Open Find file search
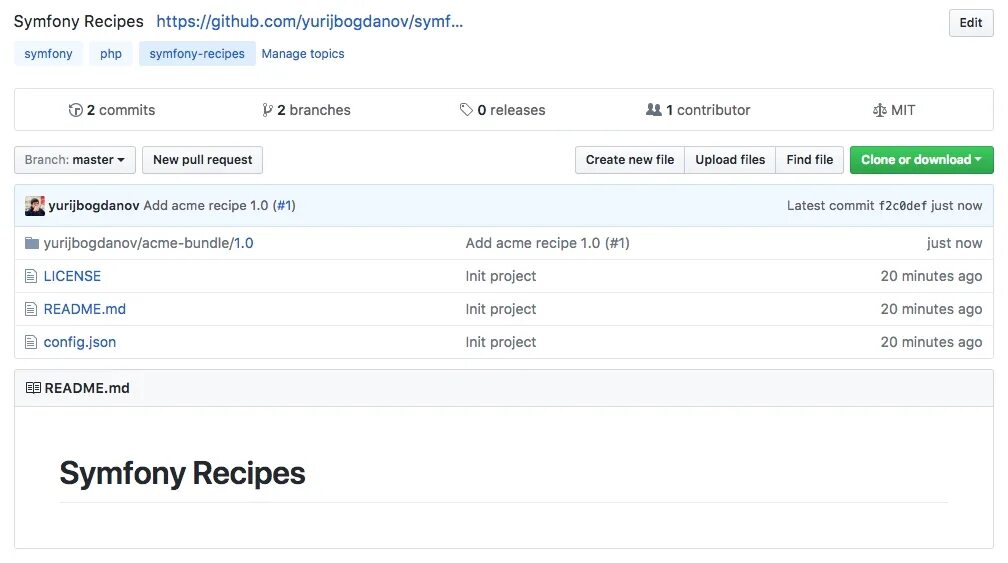 coord(809,160)
